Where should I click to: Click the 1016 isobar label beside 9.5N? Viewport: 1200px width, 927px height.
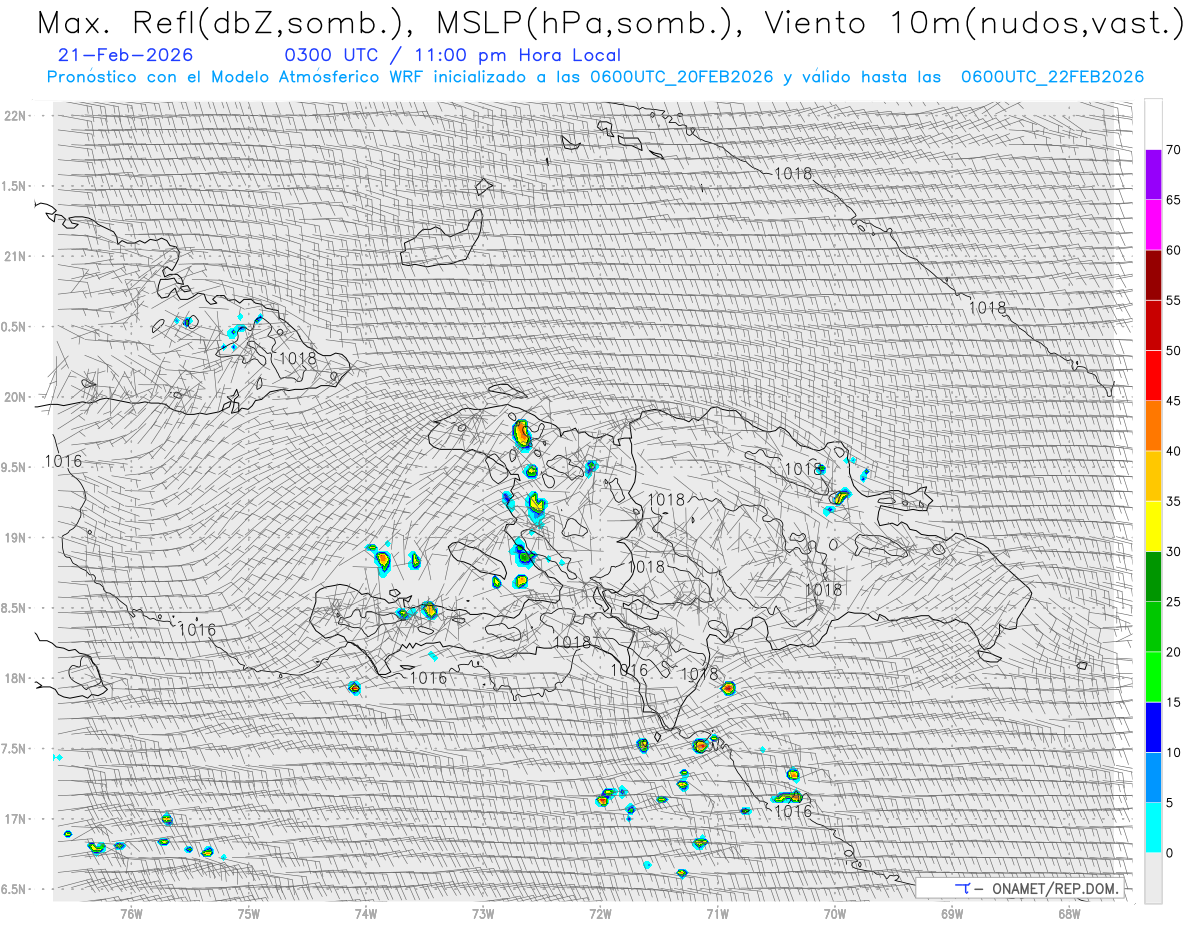(x=64, y=461)
